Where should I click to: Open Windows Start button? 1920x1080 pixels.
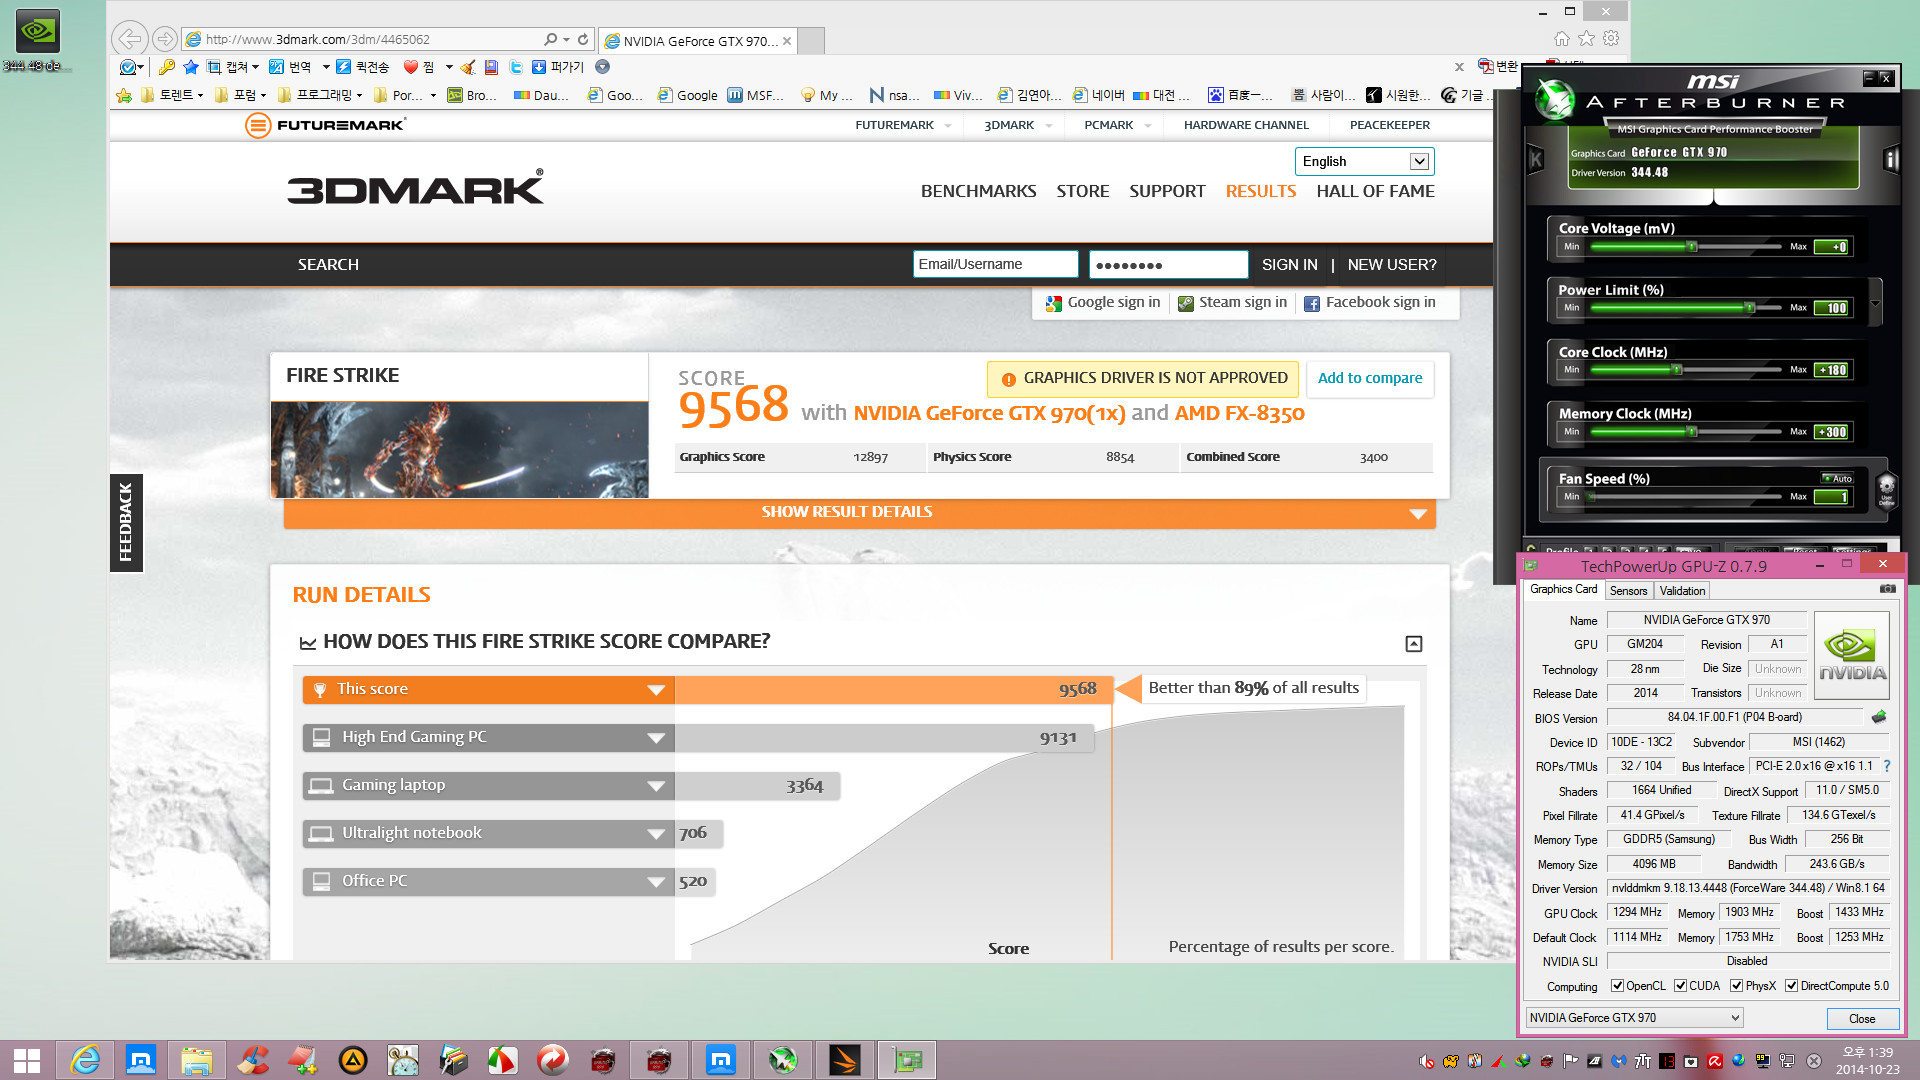click(27, 1060)
